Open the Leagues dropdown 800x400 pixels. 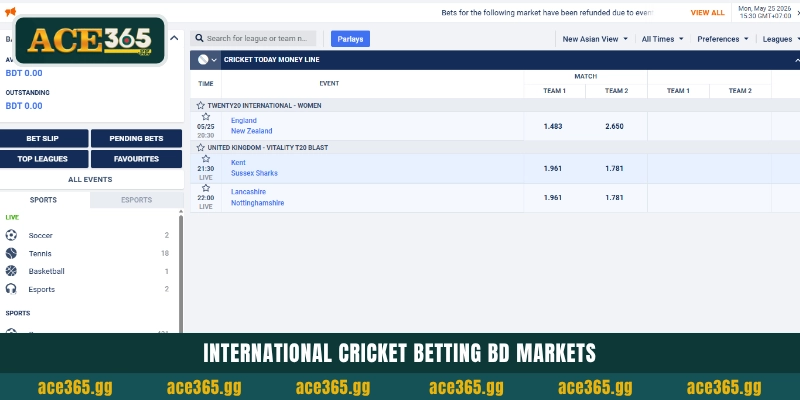pos(781,39)
